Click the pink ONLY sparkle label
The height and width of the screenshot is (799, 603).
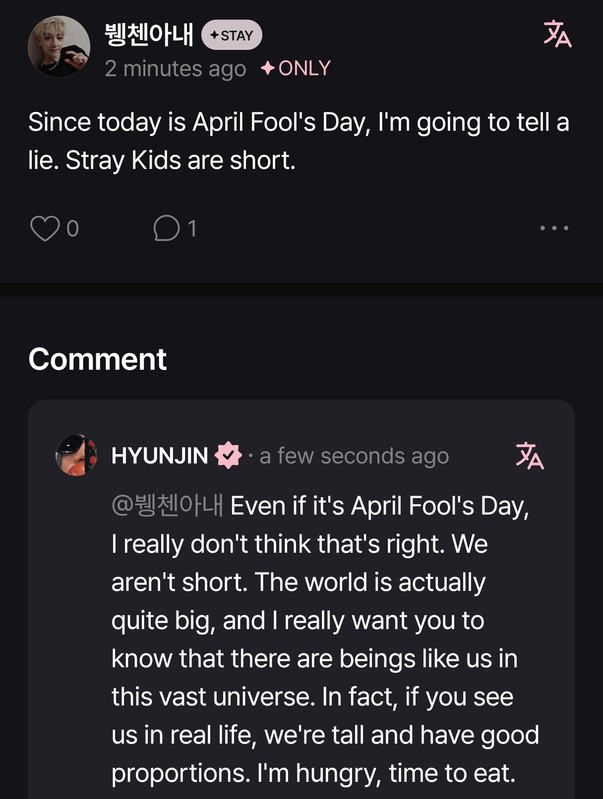pyautogui.click(x=295, y=69)
